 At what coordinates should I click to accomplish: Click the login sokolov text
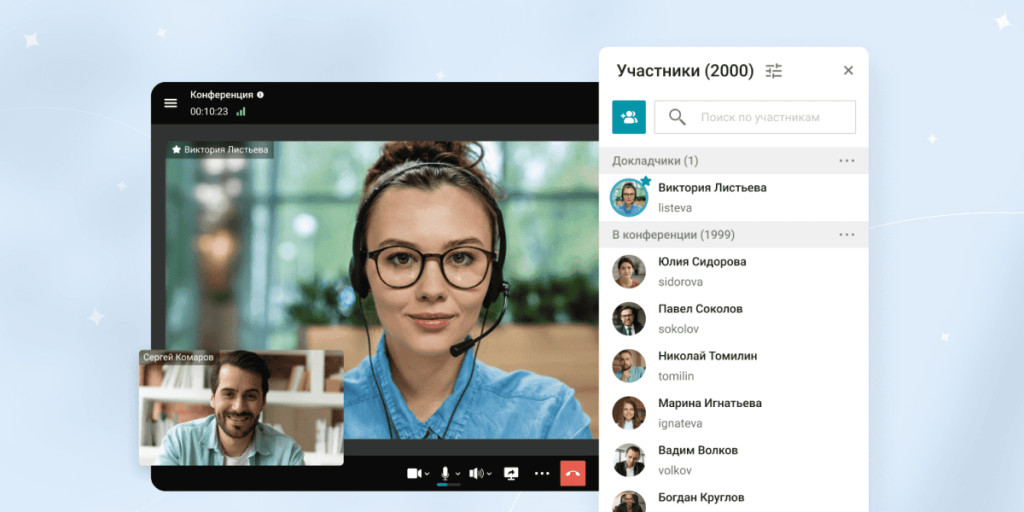678,329
